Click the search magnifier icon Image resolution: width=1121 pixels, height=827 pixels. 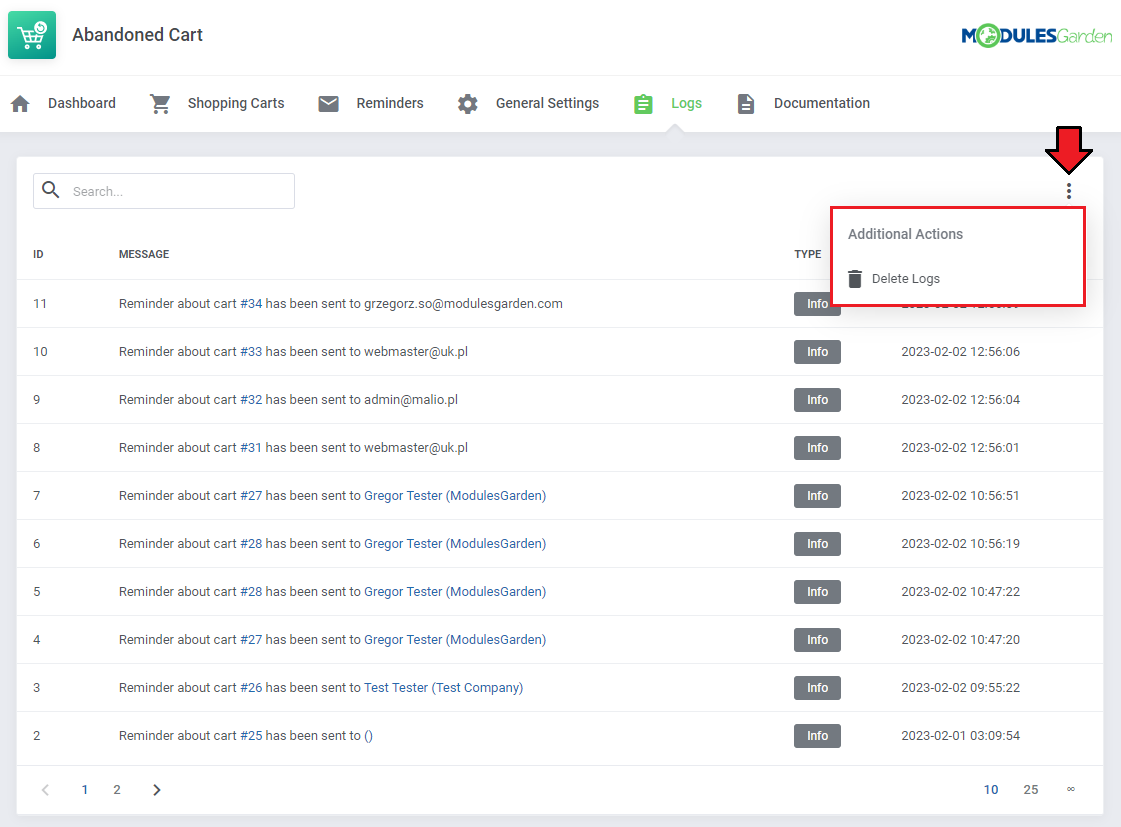coord(51,189)
